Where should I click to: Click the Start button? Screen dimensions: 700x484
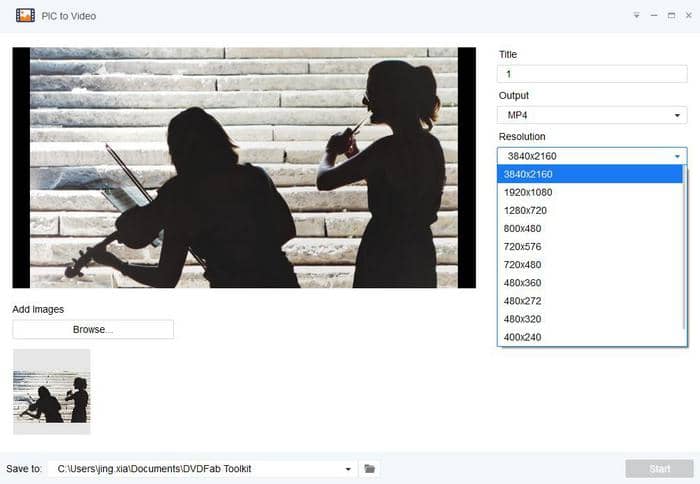(x=659, y=469)
